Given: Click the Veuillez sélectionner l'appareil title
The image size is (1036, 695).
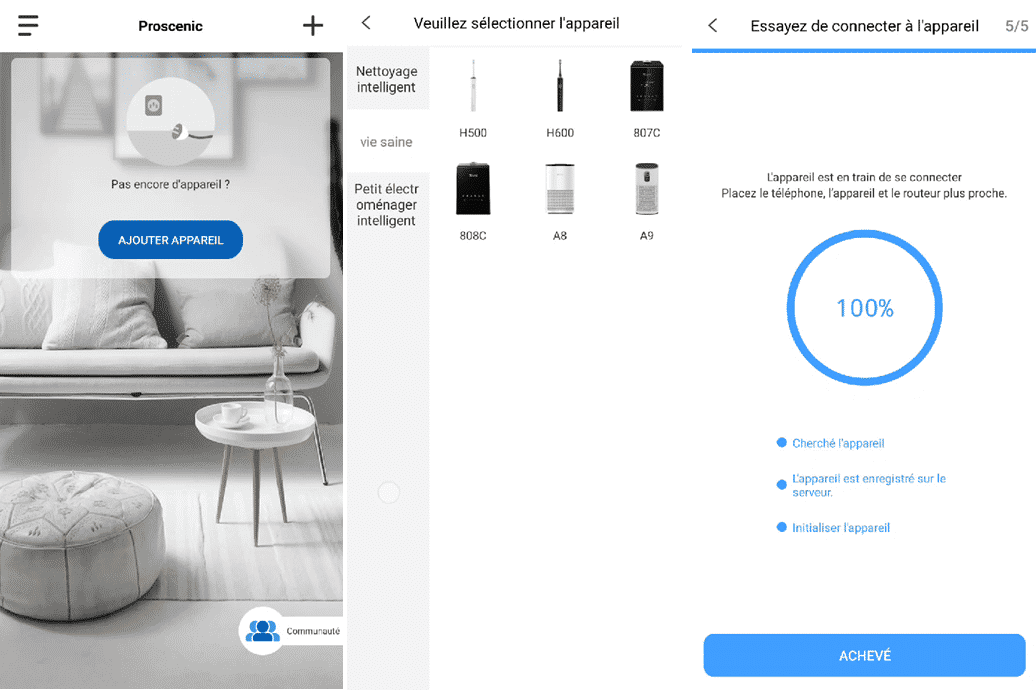Looking at the screenshot, I should pos(517,23).
